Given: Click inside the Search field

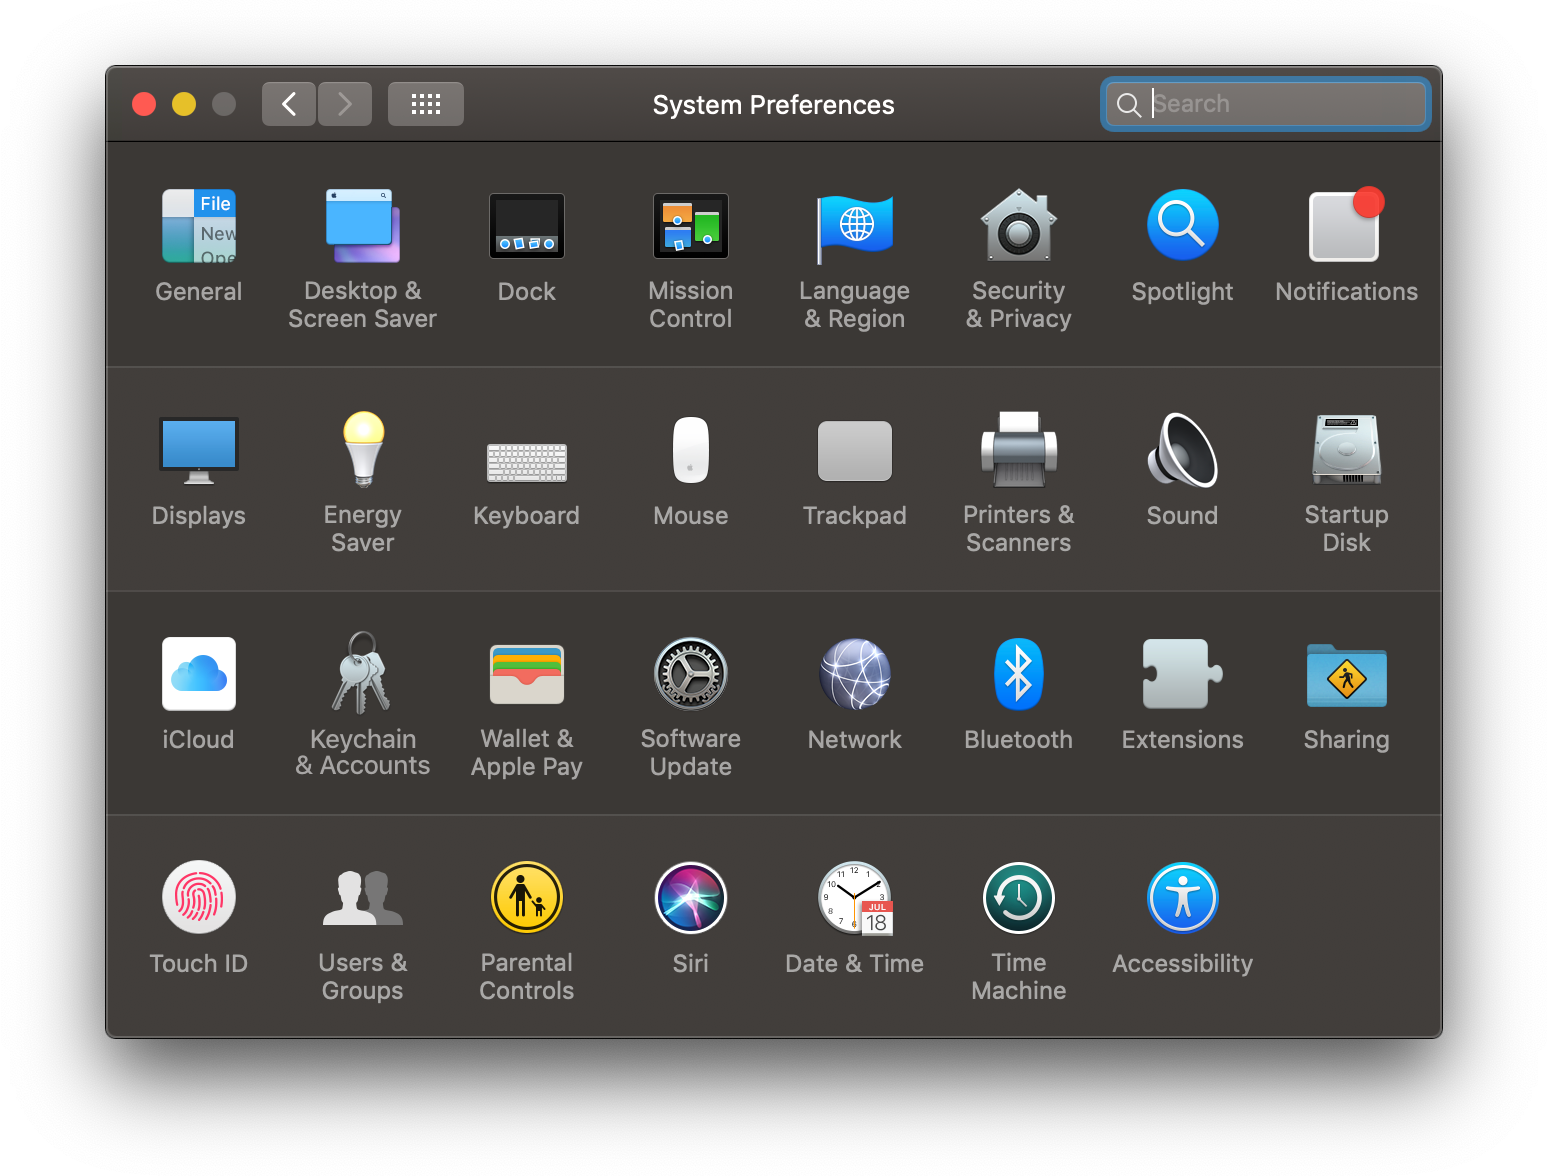Looking at the screenshot, I should 1265,103.
